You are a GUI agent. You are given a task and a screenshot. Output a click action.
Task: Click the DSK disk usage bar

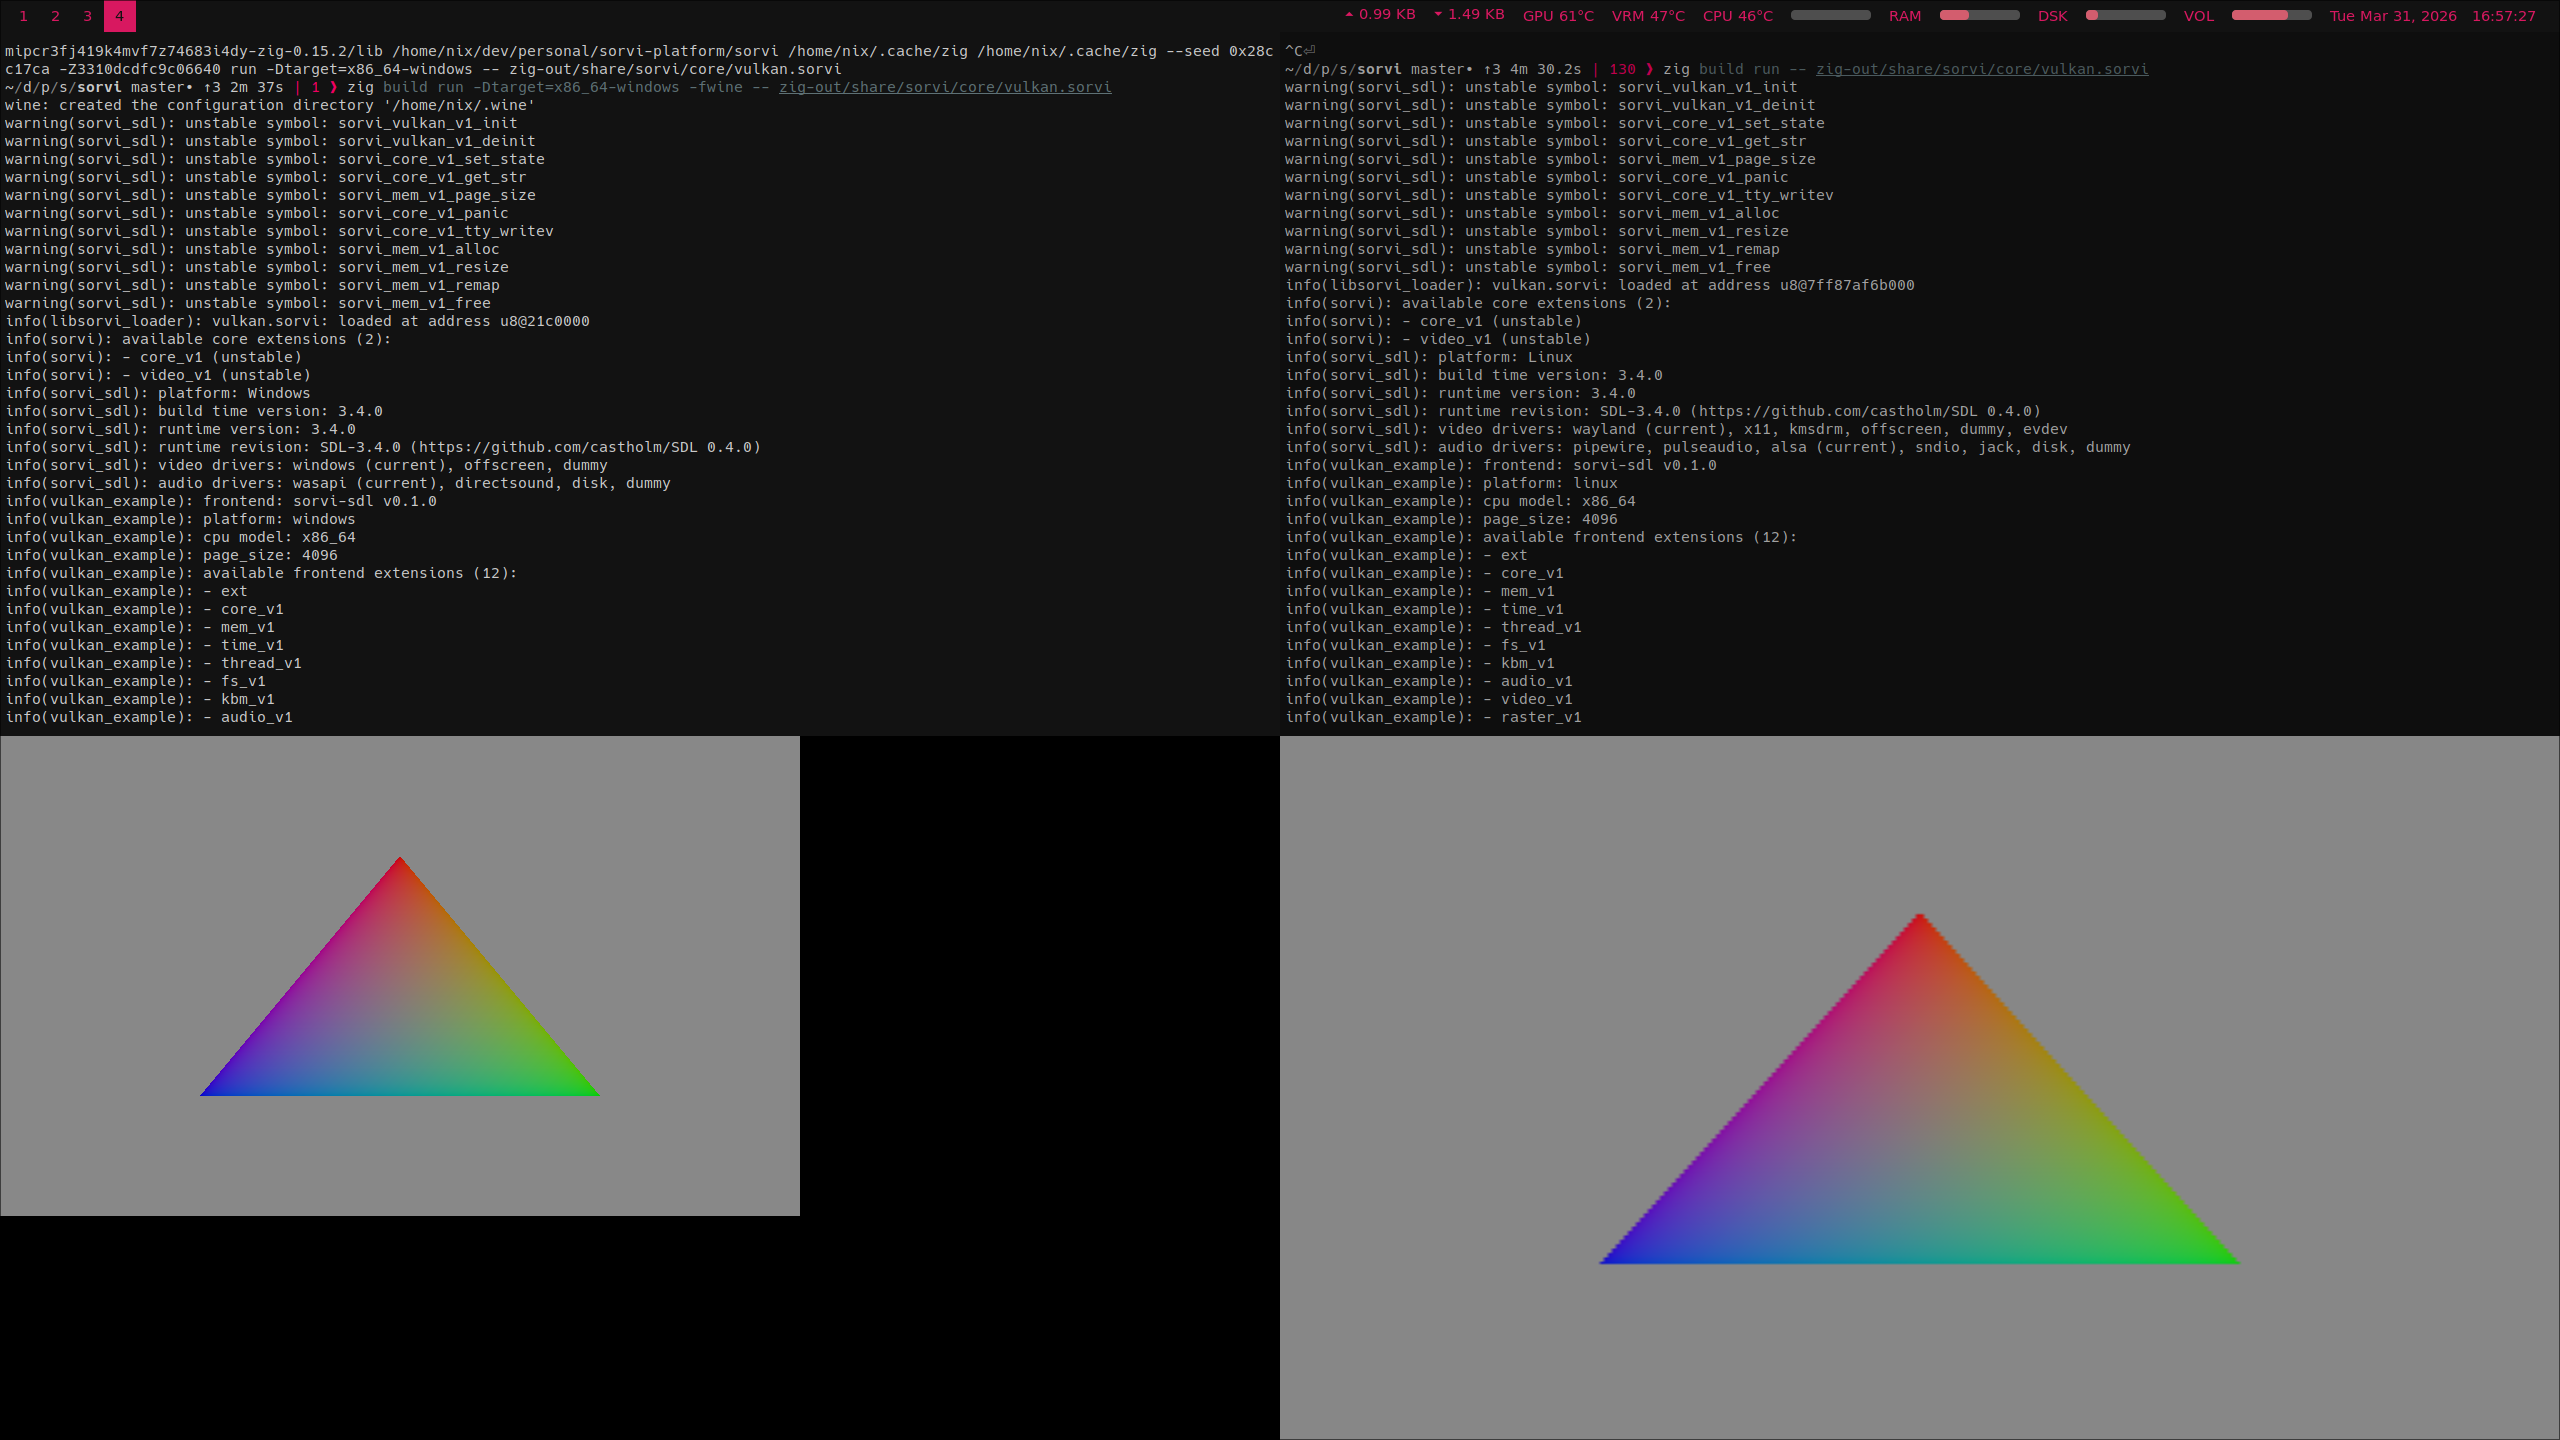coord(2125,16)
